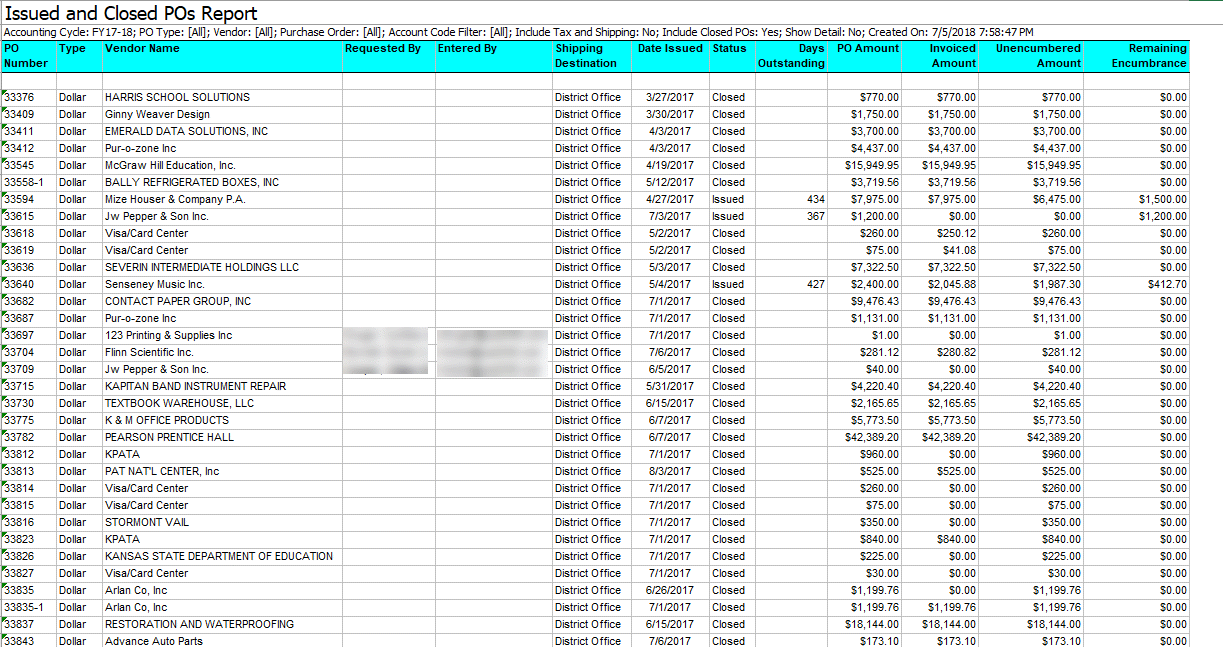
Task: Click PO amount $18,144.00
Action: pos(872,625)
